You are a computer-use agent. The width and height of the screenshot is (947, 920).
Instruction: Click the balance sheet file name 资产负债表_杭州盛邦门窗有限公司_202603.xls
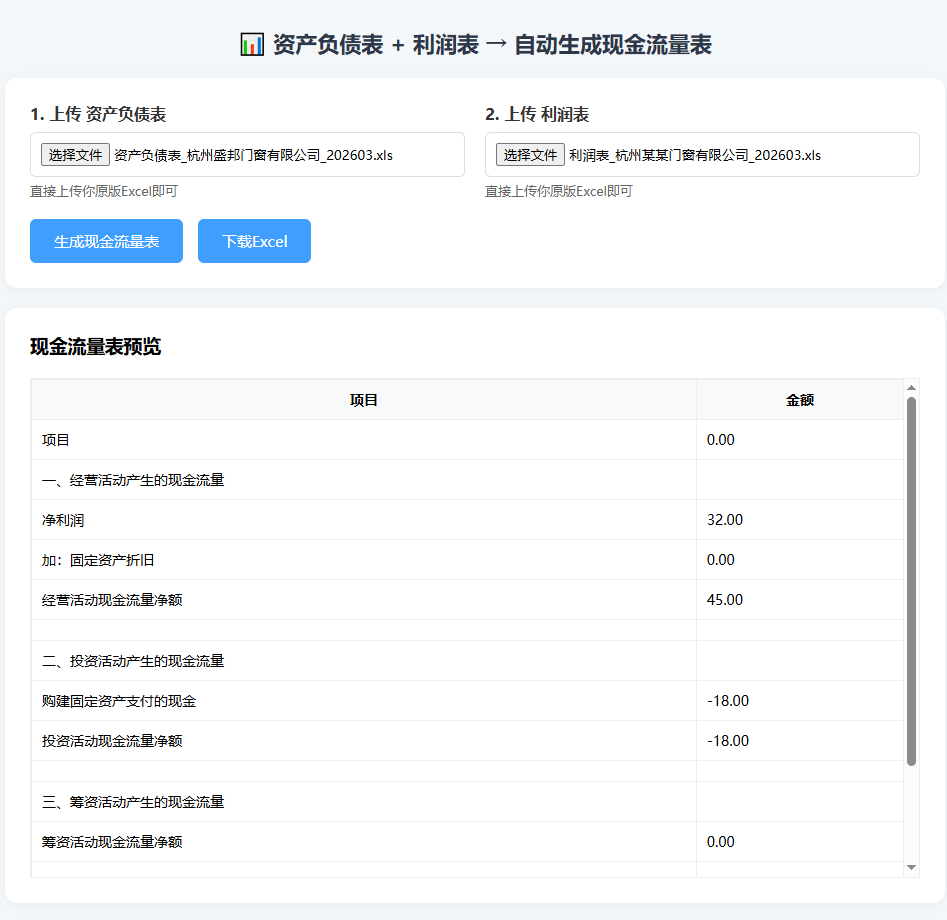(253, 155)
